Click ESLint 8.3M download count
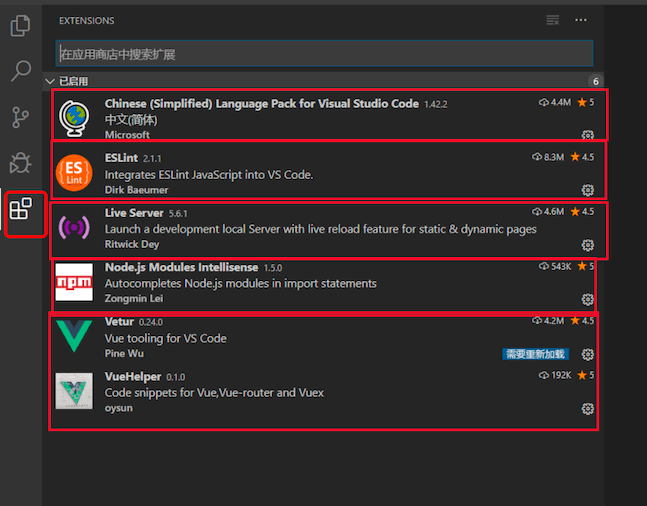This screenshot has width=647, height=506. click(548, 157)
